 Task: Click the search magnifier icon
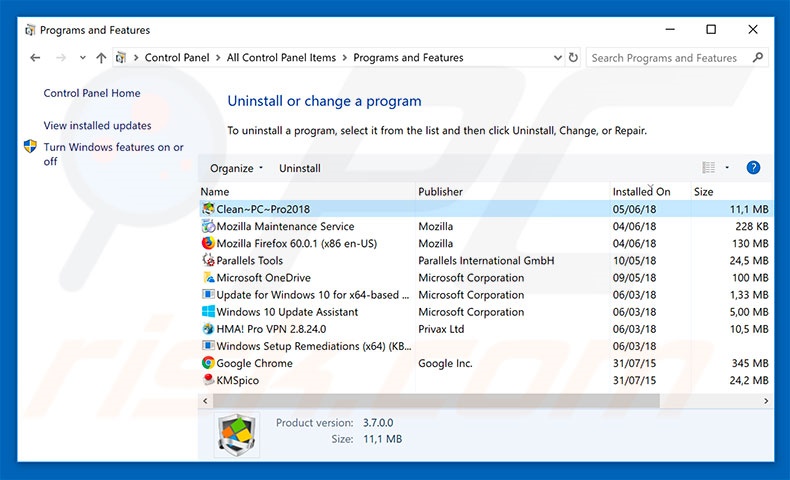(x=758, y=57)
